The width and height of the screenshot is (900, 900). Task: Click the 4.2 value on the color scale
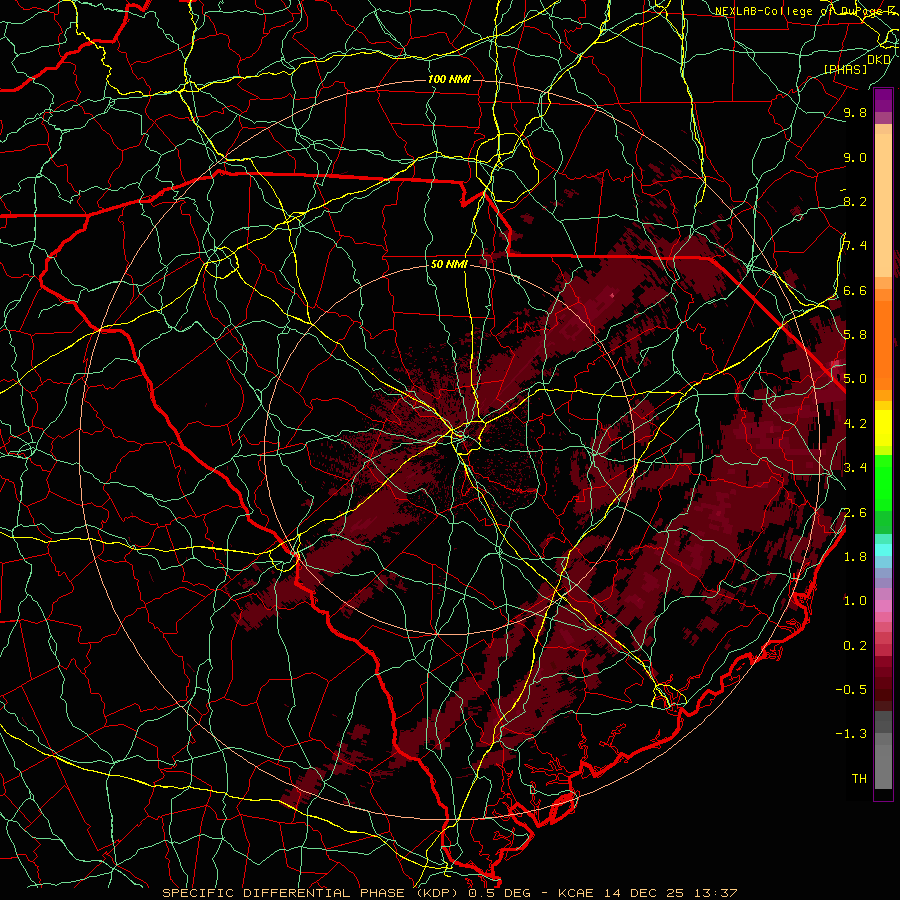tap(855, 424)
